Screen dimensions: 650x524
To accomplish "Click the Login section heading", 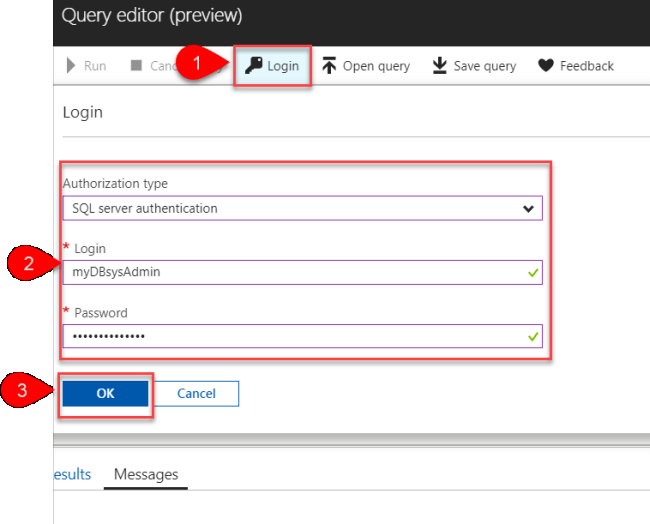I will tap(83, 112).
